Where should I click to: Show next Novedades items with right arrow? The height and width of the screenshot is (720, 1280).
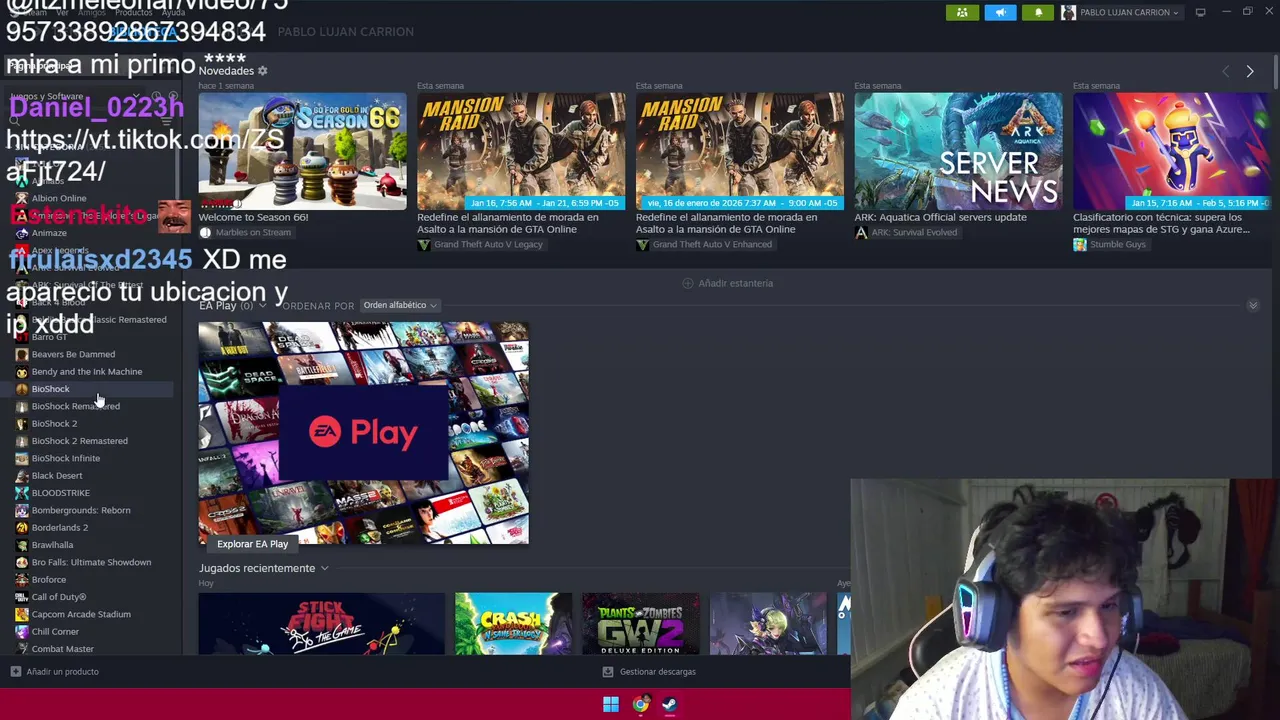coord(1250,72)
